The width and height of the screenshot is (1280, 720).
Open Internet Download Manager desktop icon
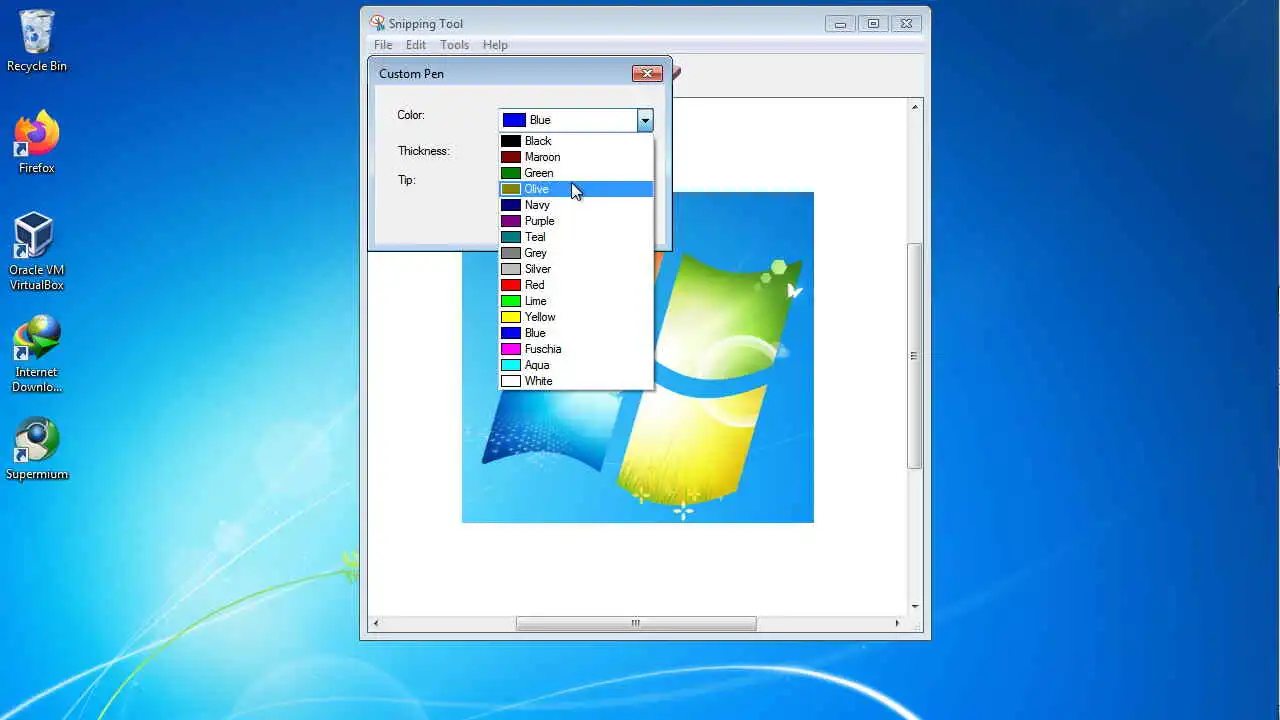tap(37, 354)
